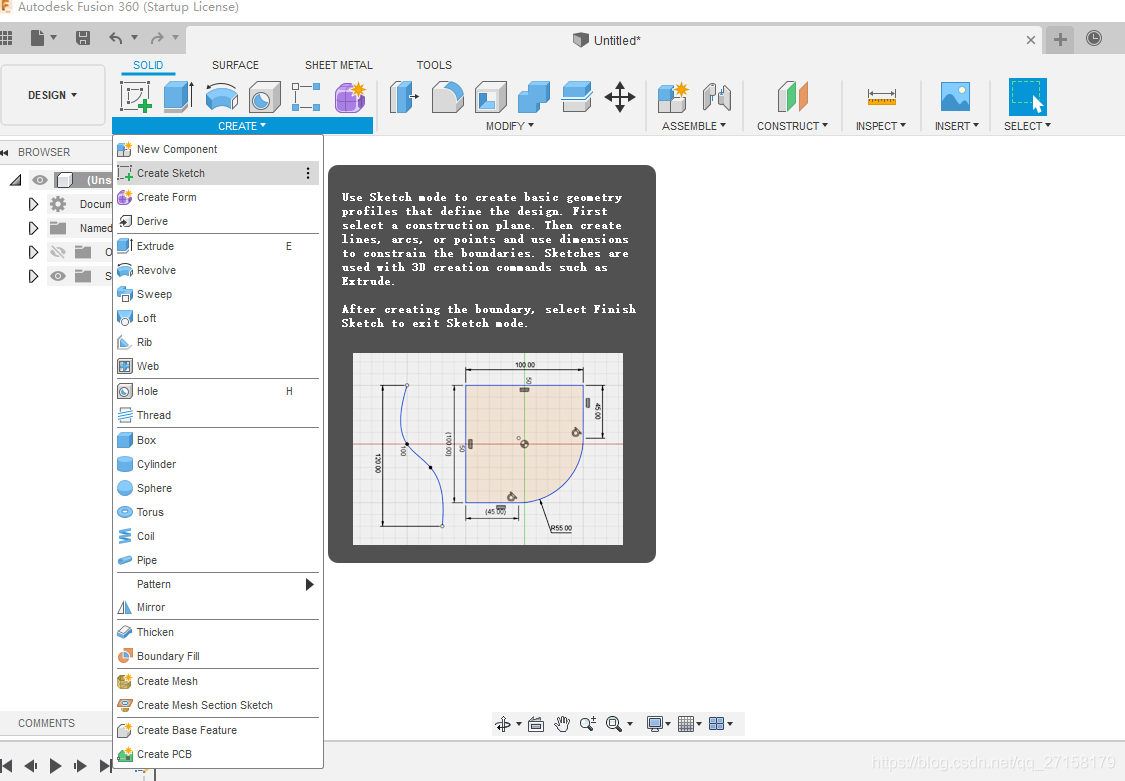Switch to the SHEET METAL tab
This screenshot has height=781, width=1125.
click(x=338, y=65)
